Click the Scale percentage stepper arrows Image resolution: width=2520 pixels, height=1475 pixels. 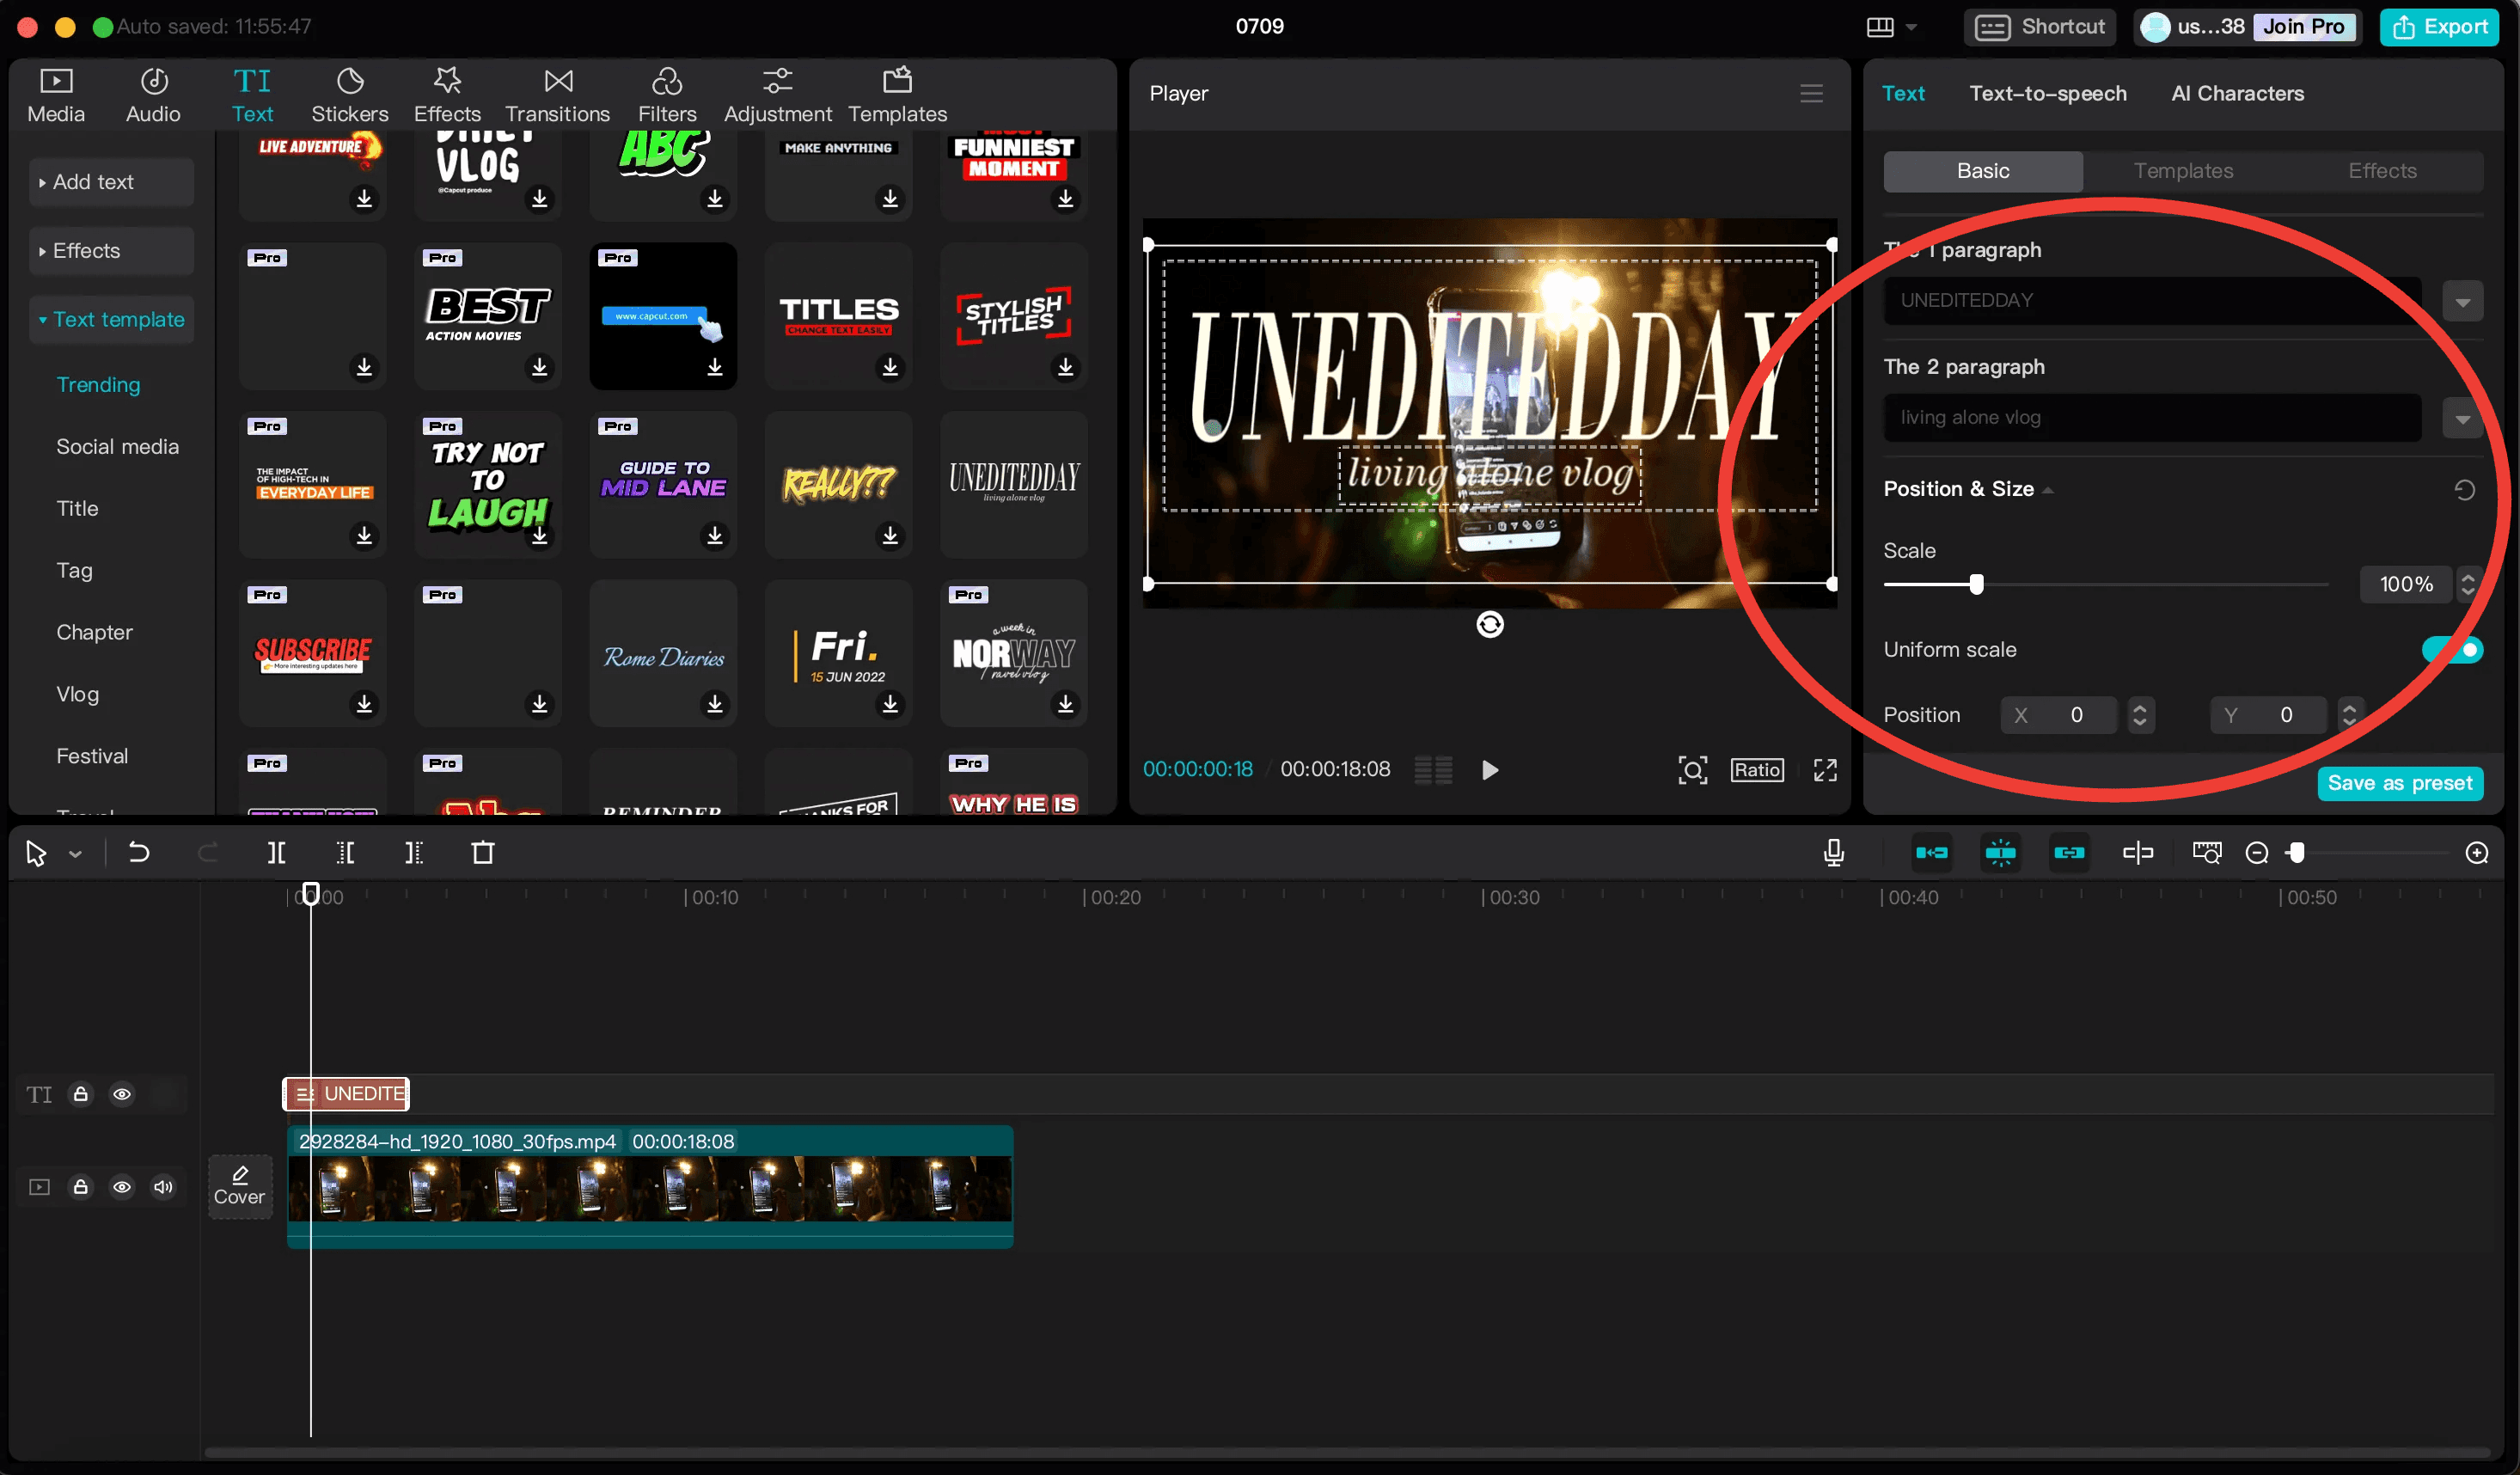coord(2467,584)
